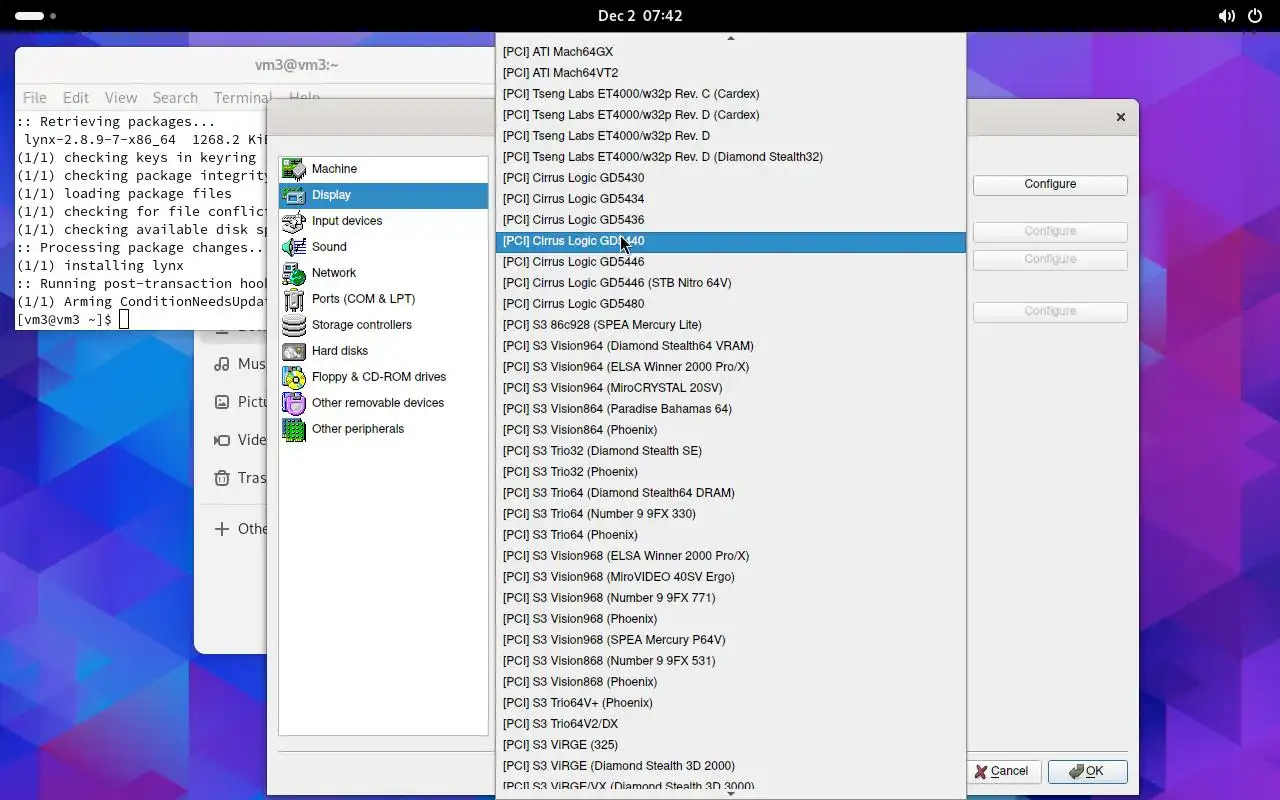1280x800 pixels.
Task: Click the Activities workspace indicator
Action: 35,16
